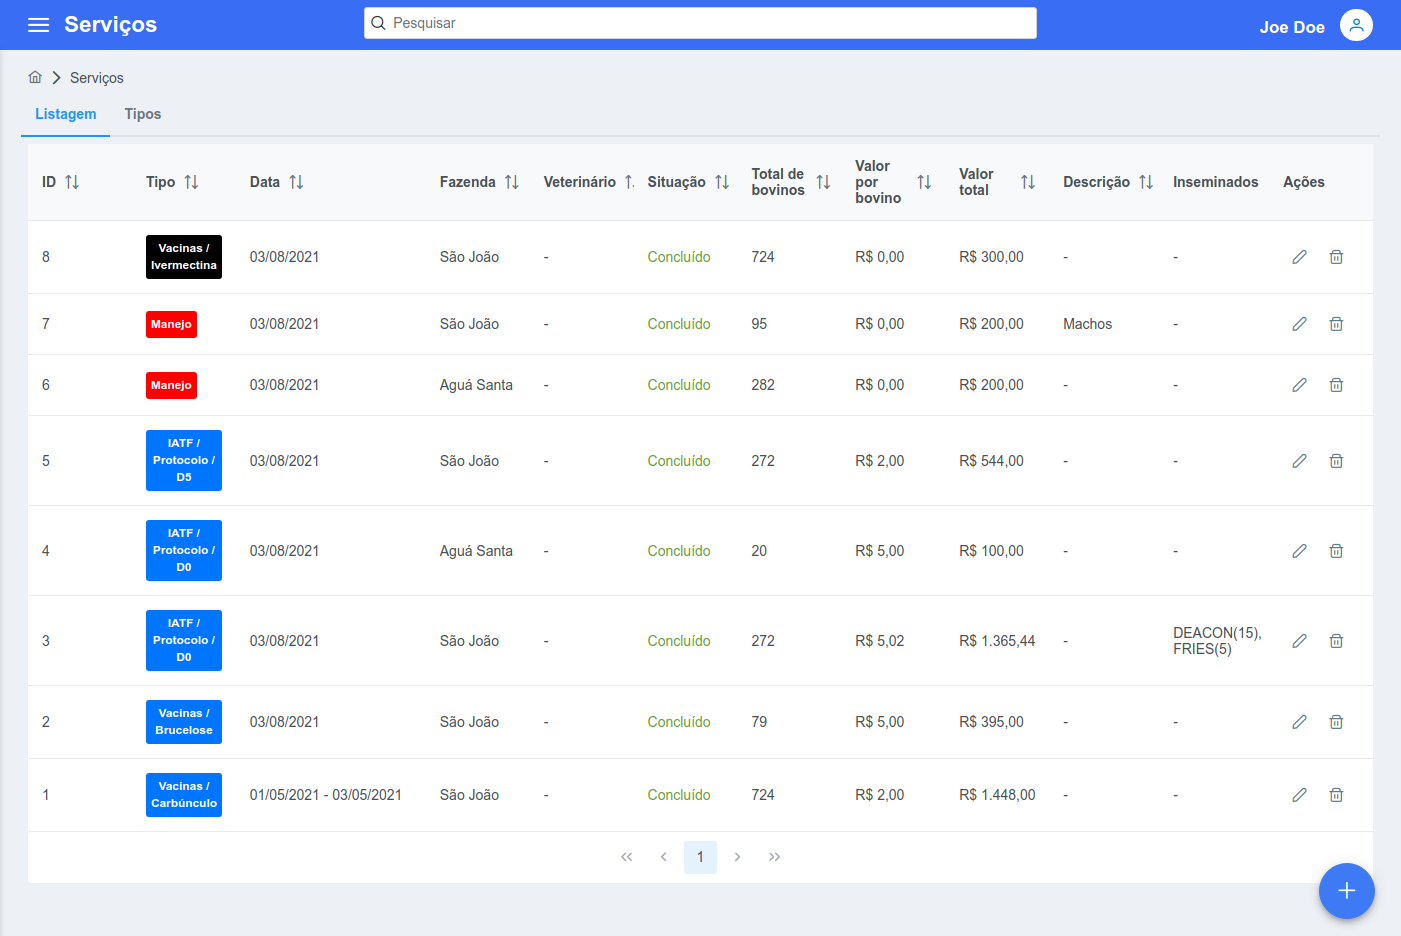Go to first page of pagination
The image size is (1401, 936).
[627, 857]
